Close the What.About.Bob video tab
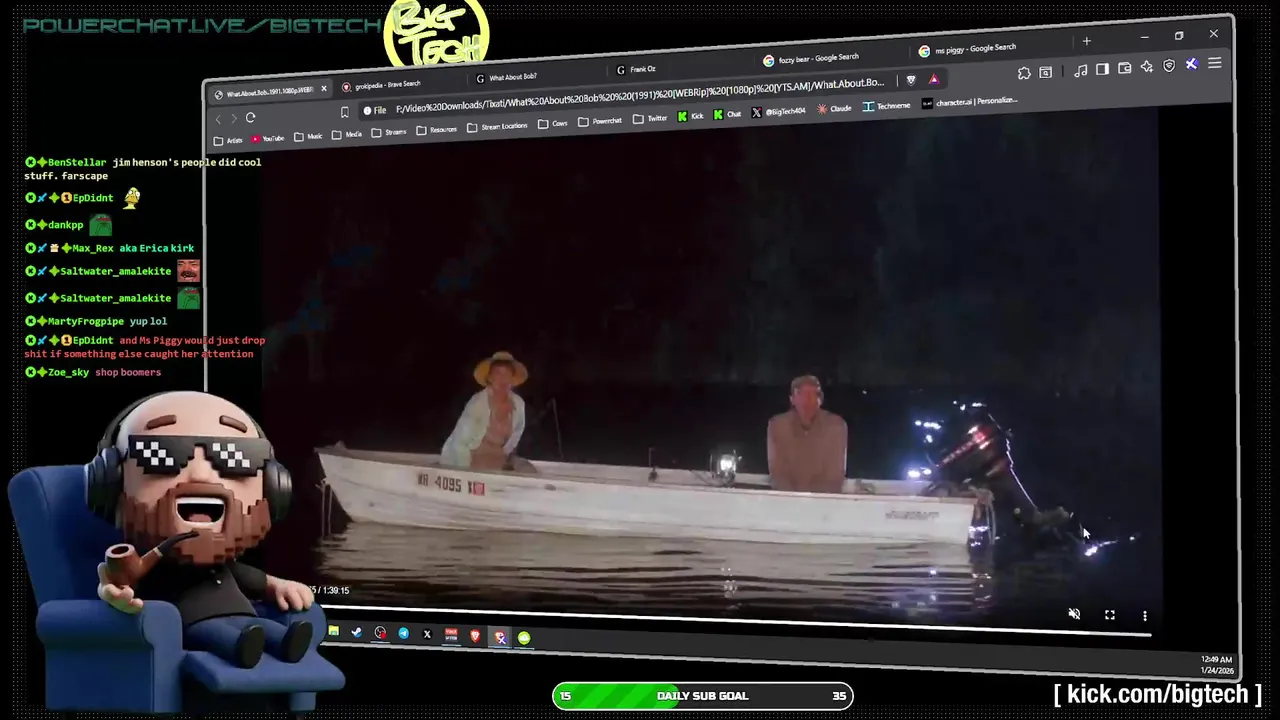The height and width of the screenshot is (720, 1280). pyautogui.click(x=324, y=89)
